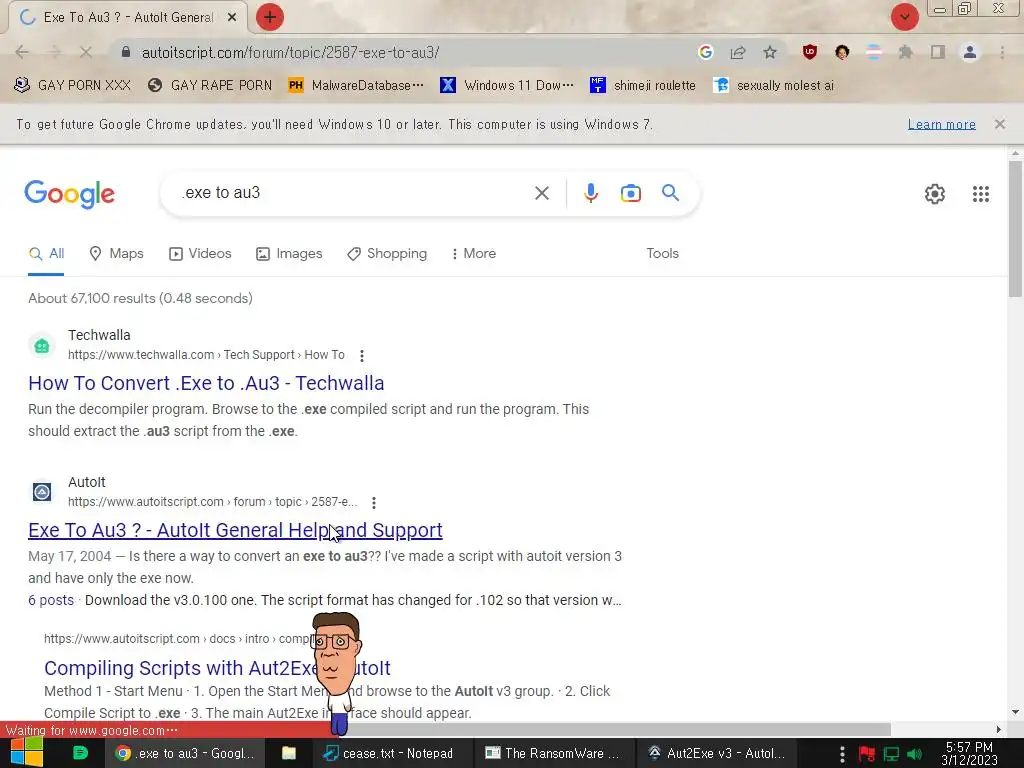This screenshot has width=1024, height=768.
Task: Go back with the browser back arrow
Action: click(22, 52)
